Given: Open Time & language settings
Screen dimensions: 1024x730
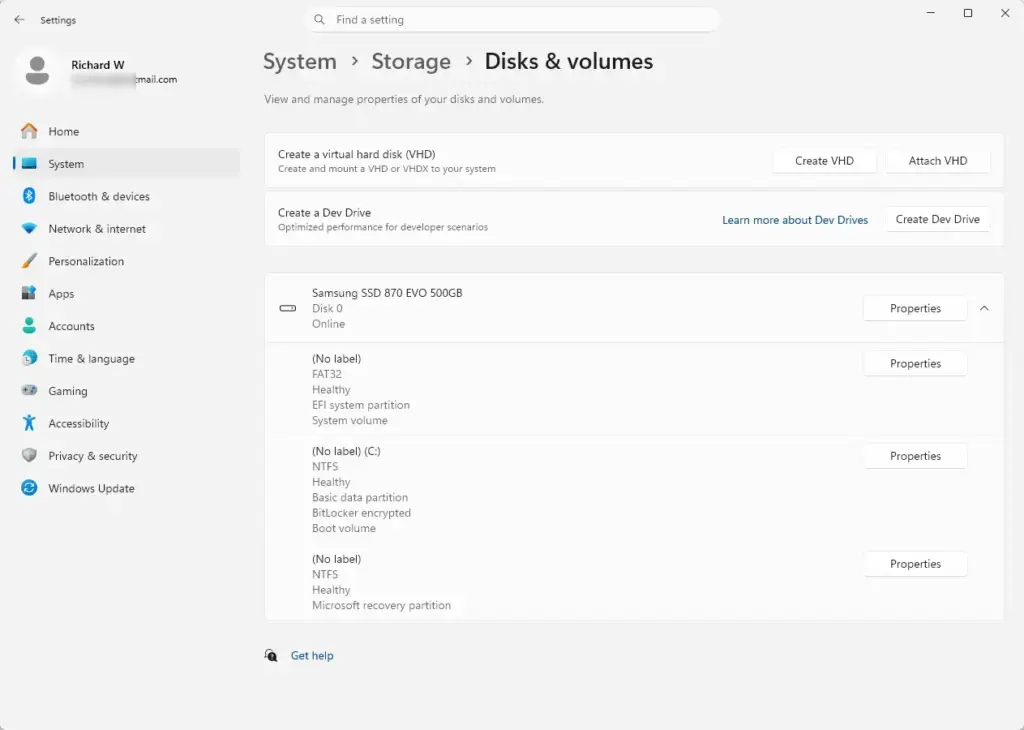Looking at the screenshot, I should click(126, 358).
